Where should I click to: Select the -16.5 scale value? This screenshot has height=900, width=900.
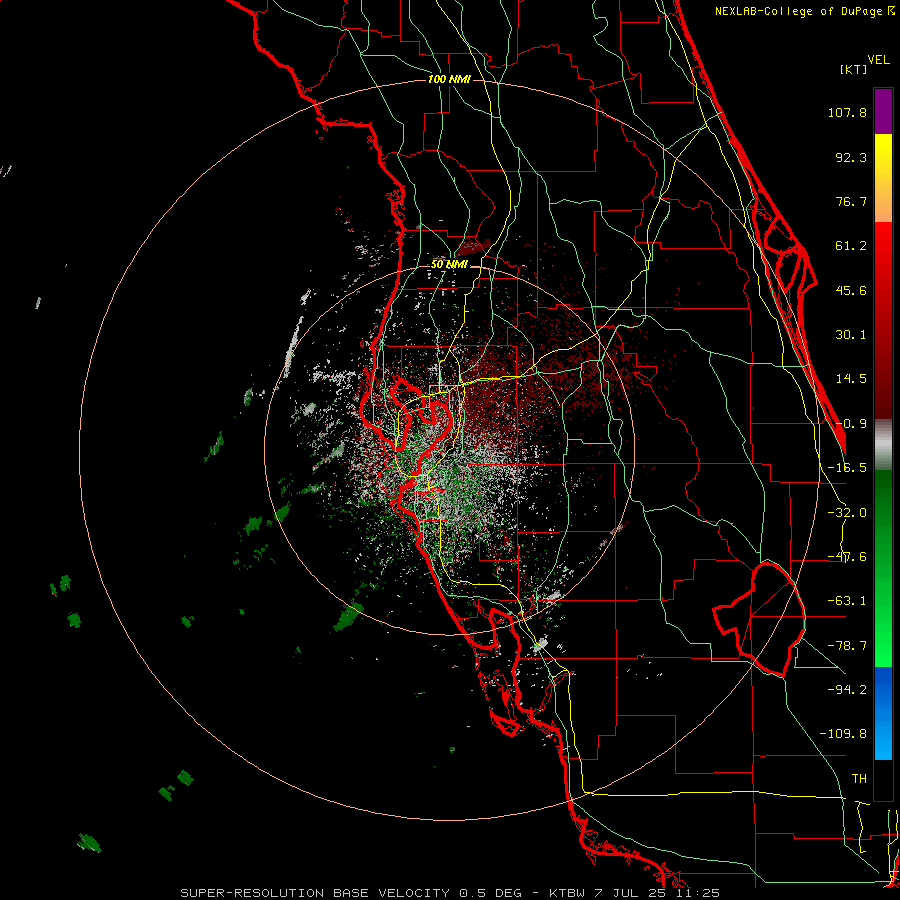(847, 468)
